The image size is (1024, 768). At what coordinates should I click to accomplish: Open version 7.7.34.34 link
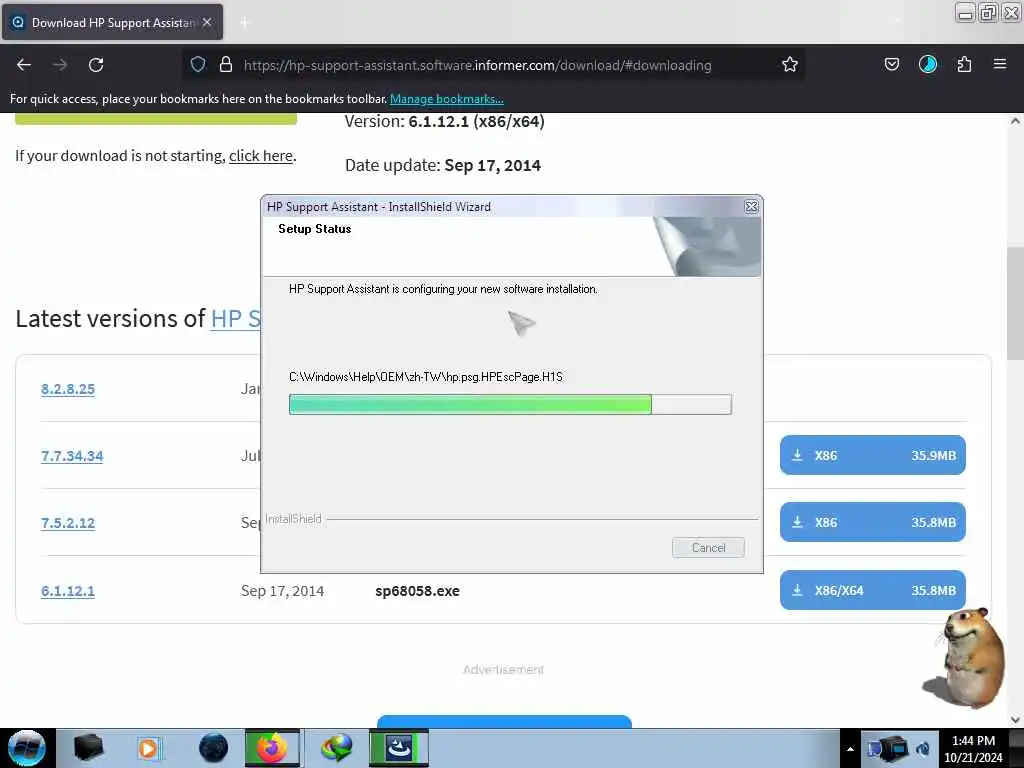[x=72, y=456]
